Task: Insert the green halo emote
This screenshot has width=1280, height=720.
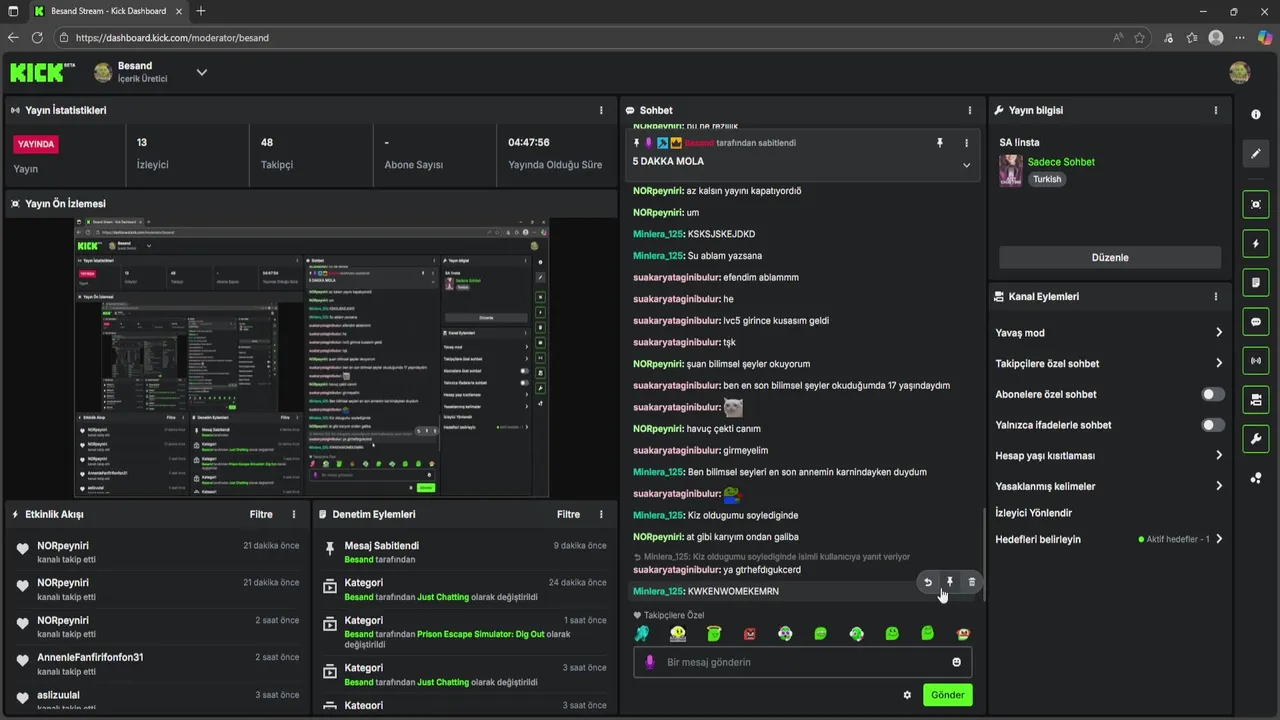Action: (714, 634)
